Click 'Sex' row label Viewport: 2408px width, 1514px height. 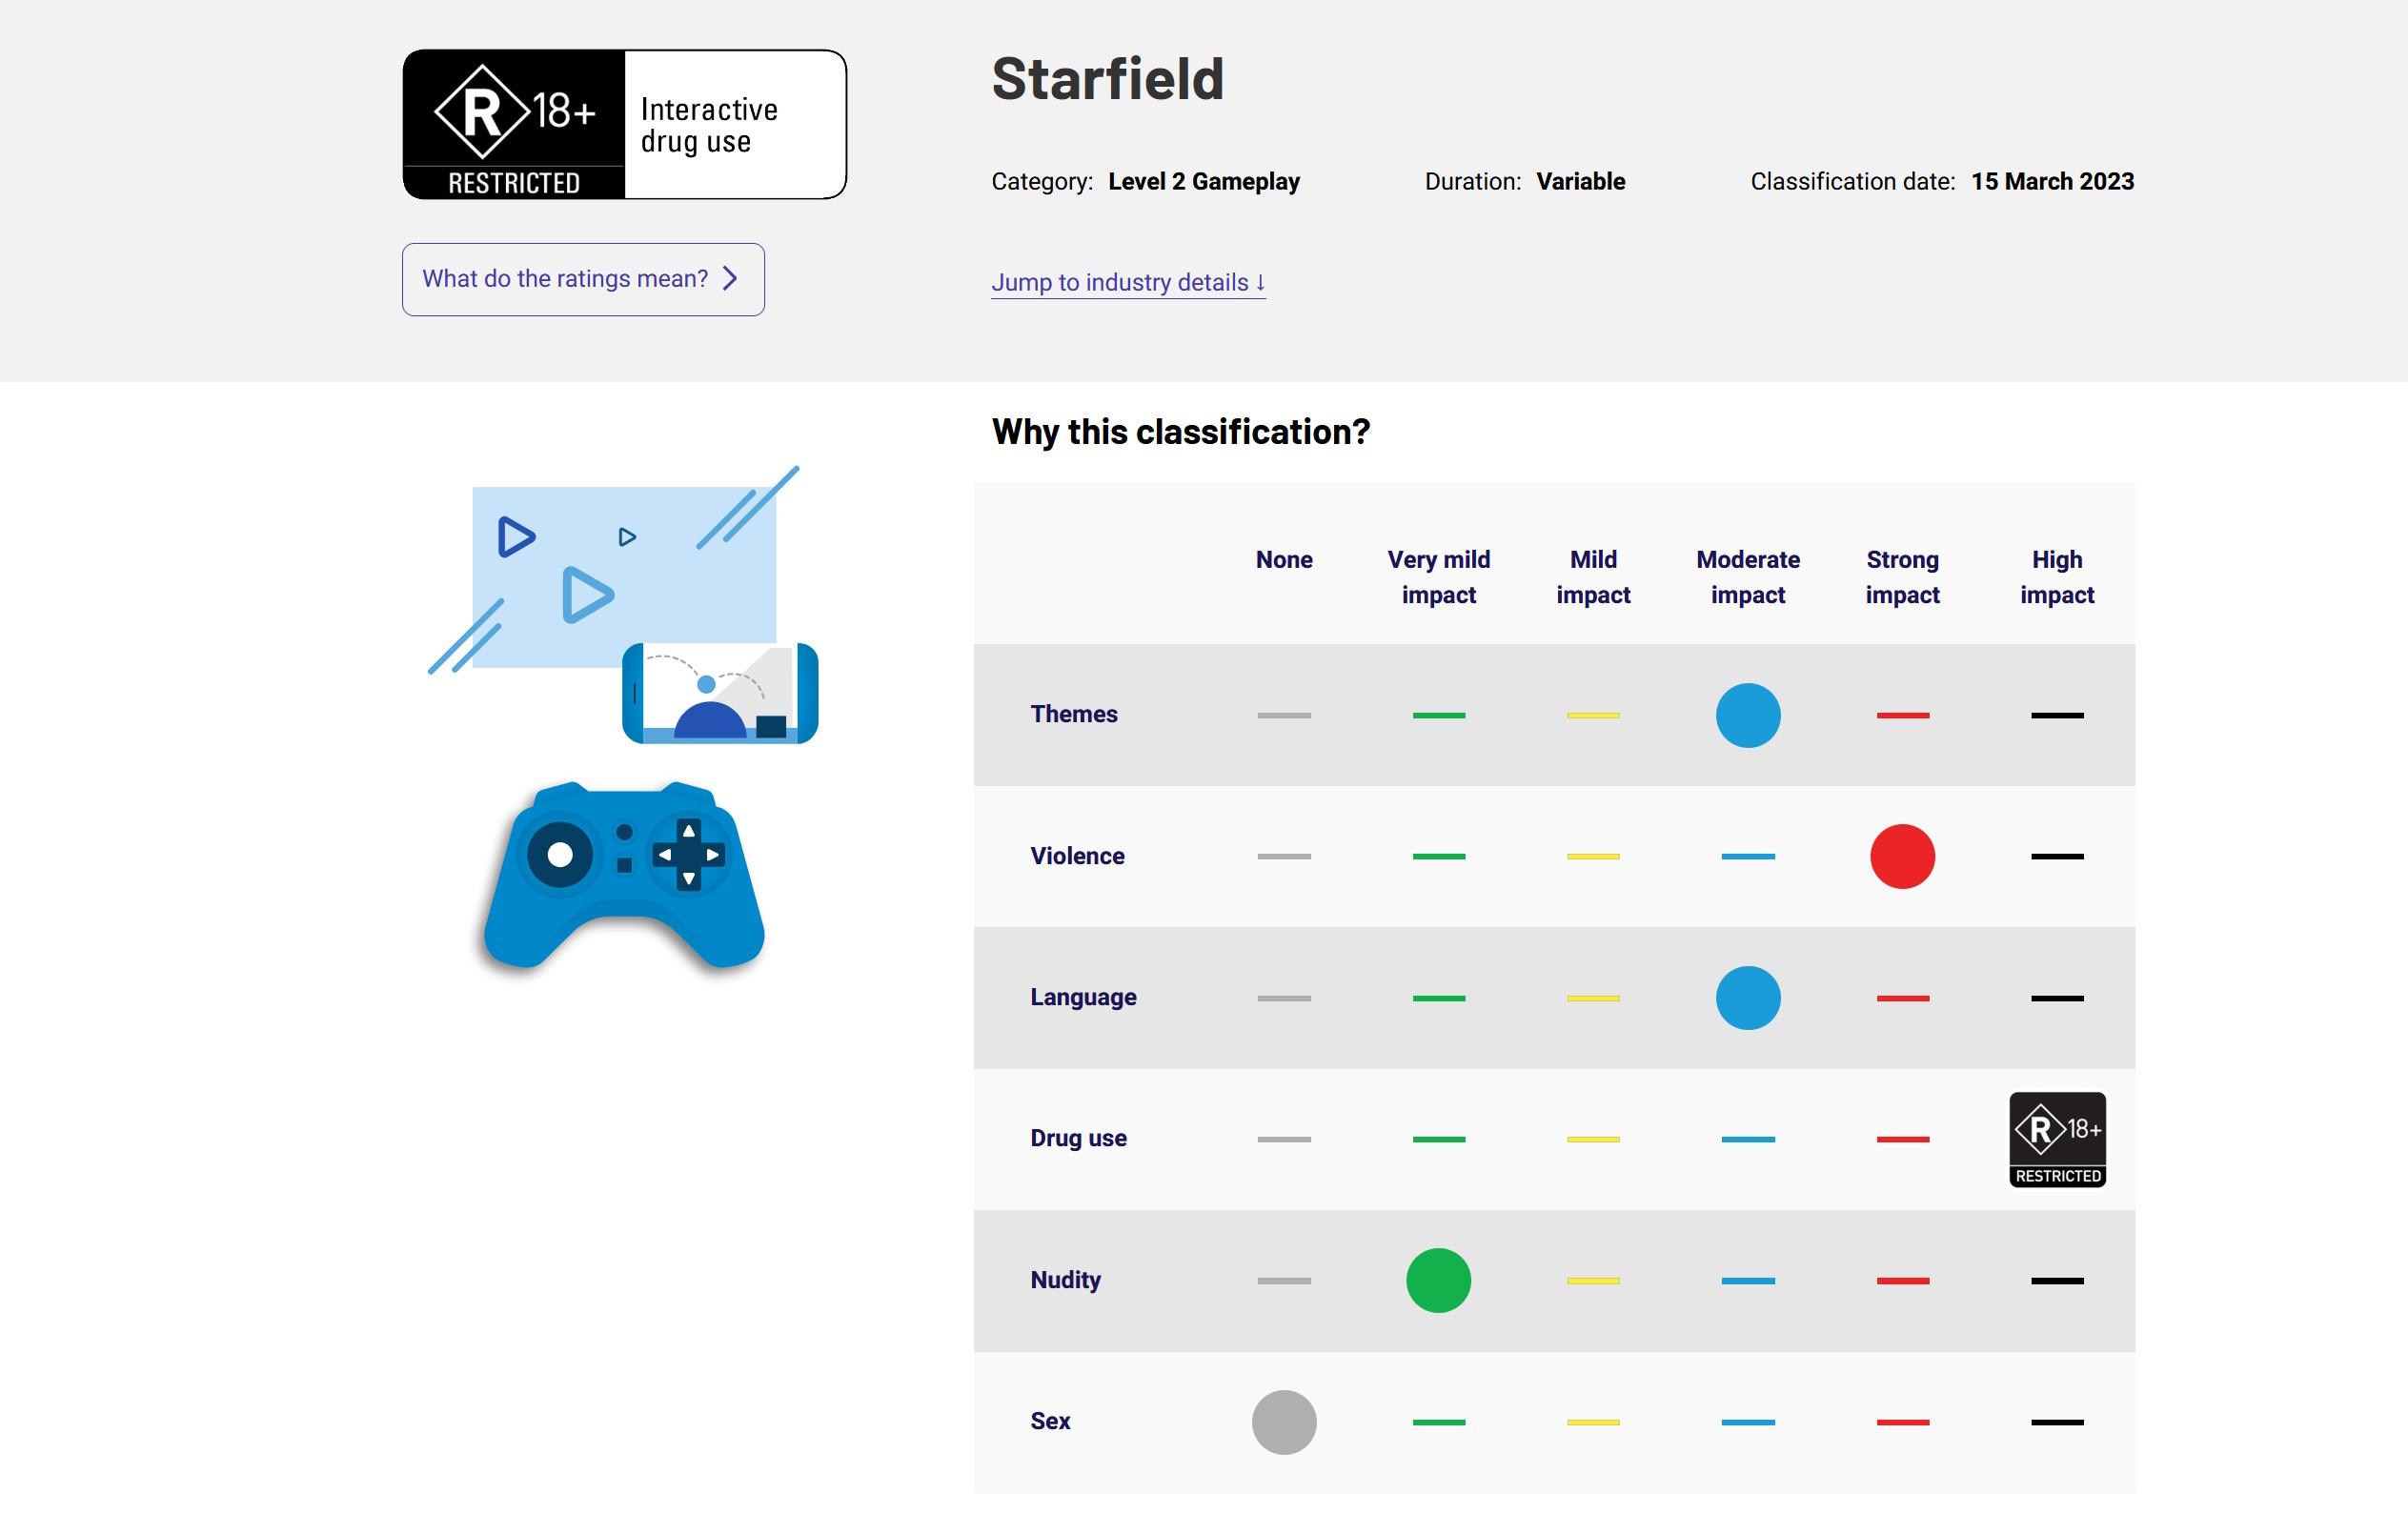click(1050, 1421)
